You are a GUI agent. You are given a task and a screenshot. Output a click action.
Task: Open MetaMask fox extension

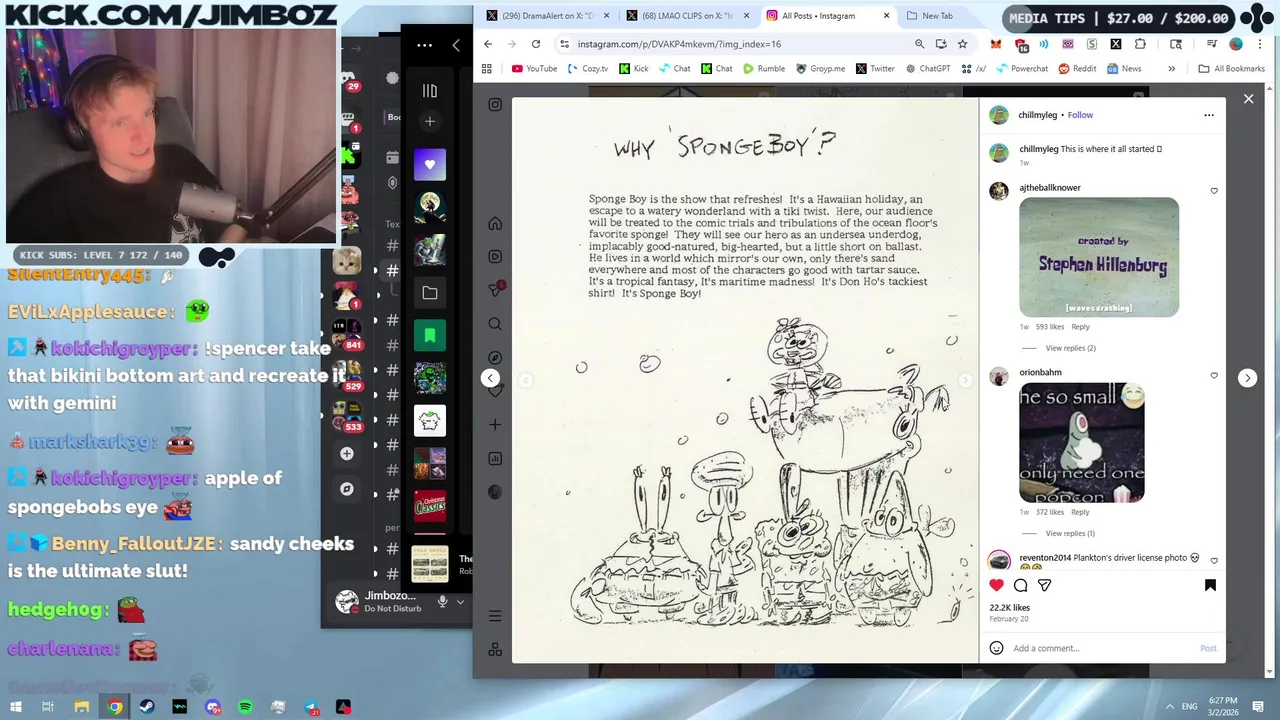pos(996,44)
